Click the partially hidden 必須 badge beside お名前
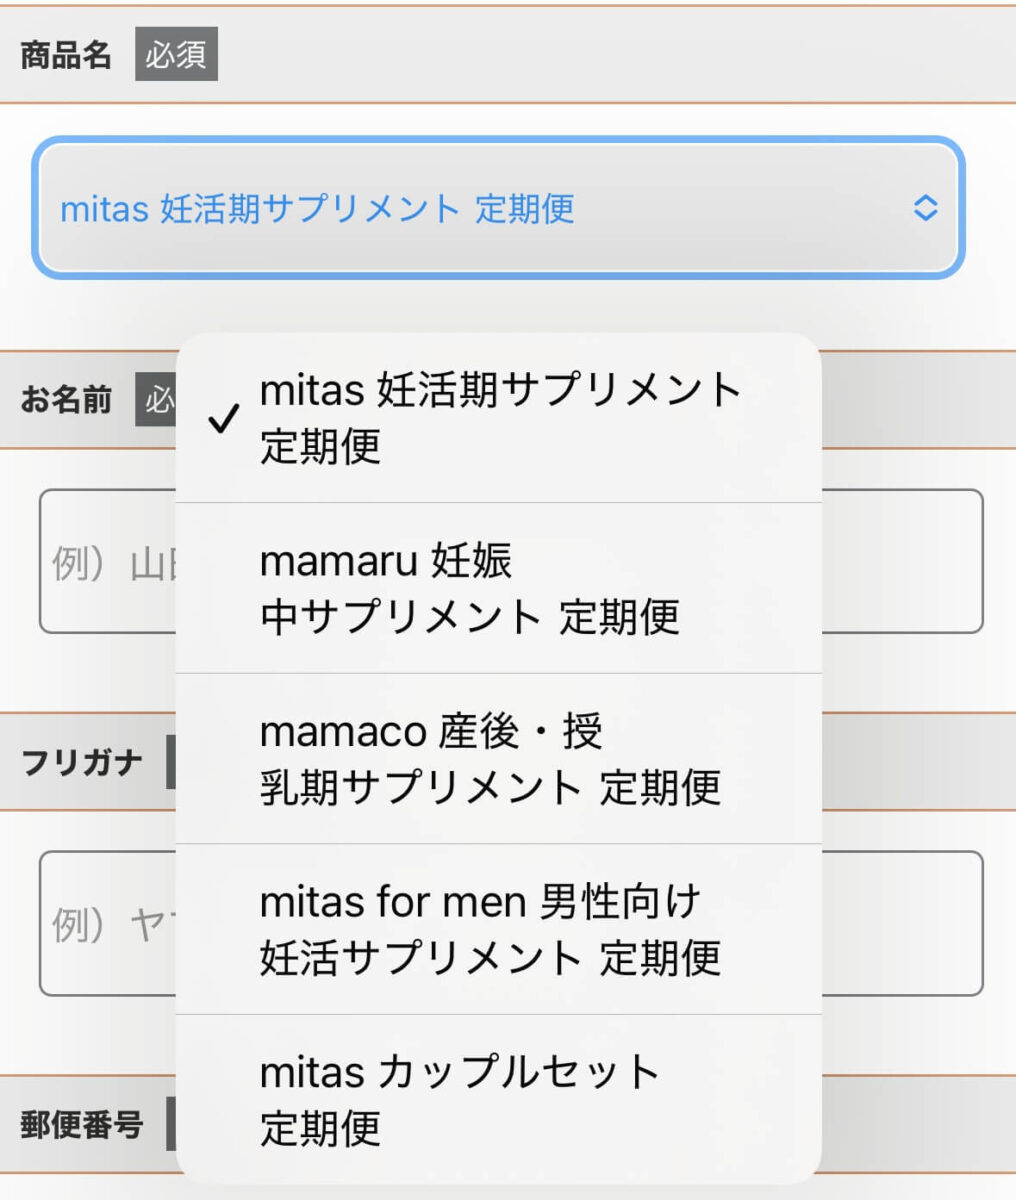The image size is (1016, 1200). pos(156,400)
